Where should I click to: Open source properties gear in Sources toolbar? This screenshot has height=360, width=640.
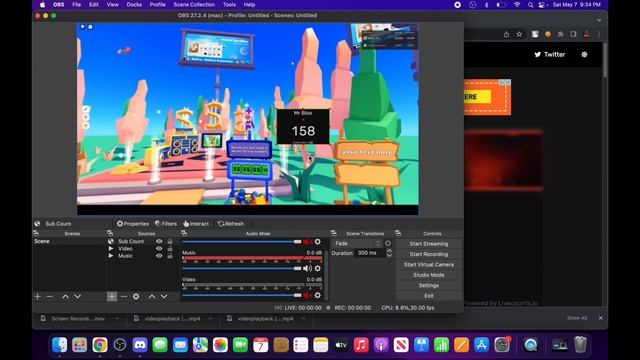[x=136, y=297]
